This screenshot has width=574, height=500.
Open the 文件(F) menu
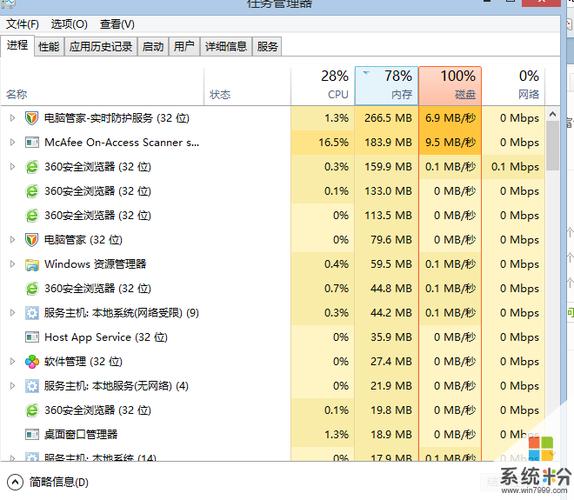click(x=23, y=25)
